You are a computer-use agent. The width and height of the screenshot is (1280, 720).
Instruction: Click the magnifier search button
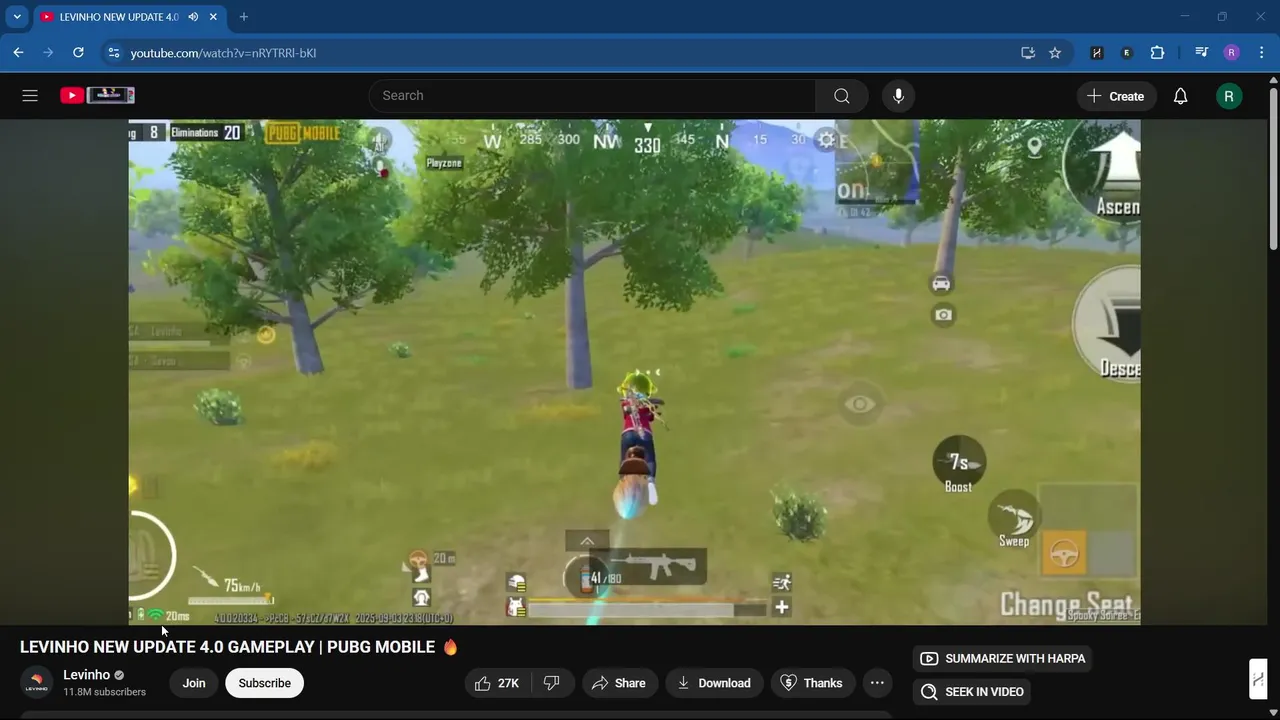point(842,96)
